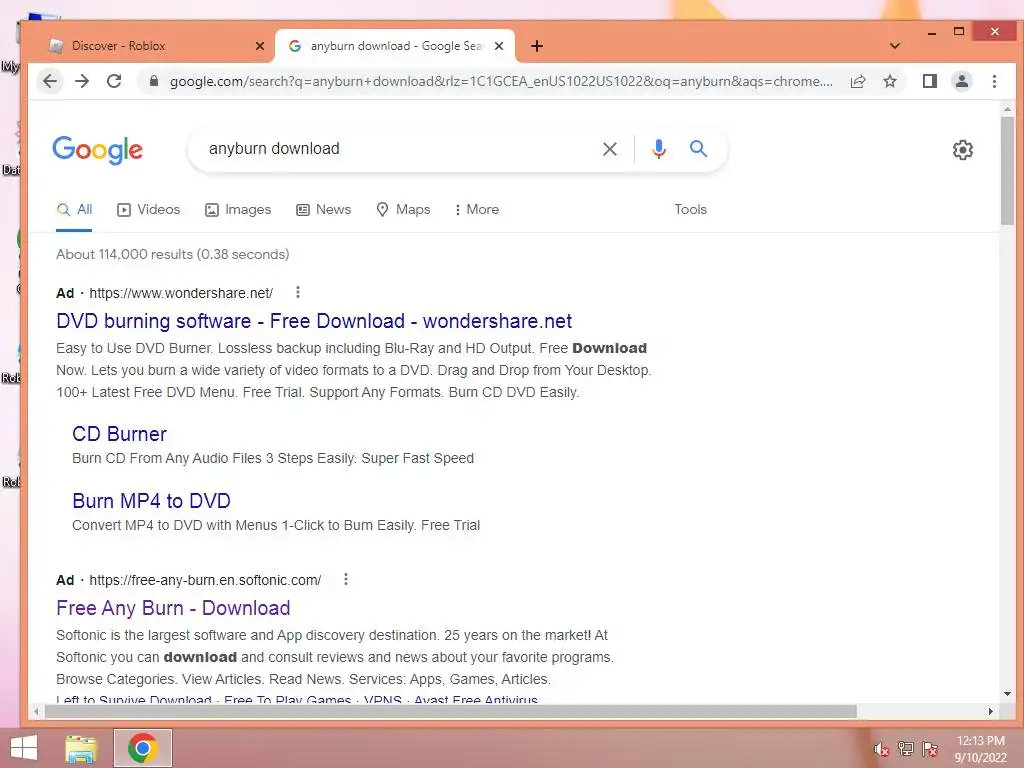Share this page using the share icon
This screenshot has height=768, width=1024.
(x=857, y=81)
